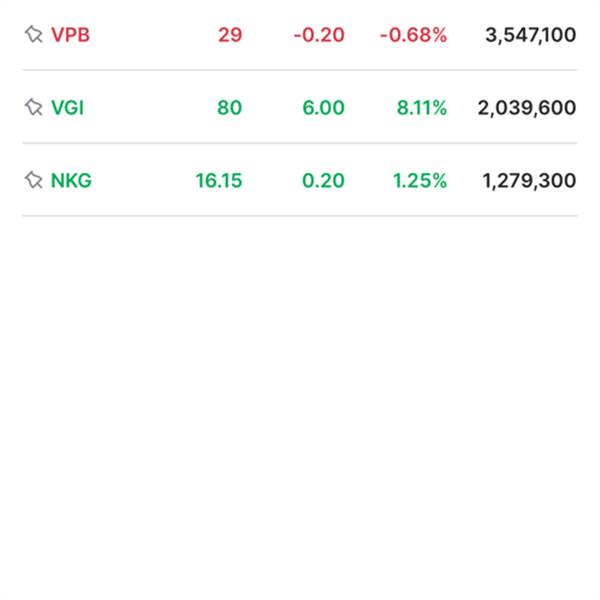Click NKG's percent change 1.25%
This screenshot has width=600, height=600.
coord(420,181)
